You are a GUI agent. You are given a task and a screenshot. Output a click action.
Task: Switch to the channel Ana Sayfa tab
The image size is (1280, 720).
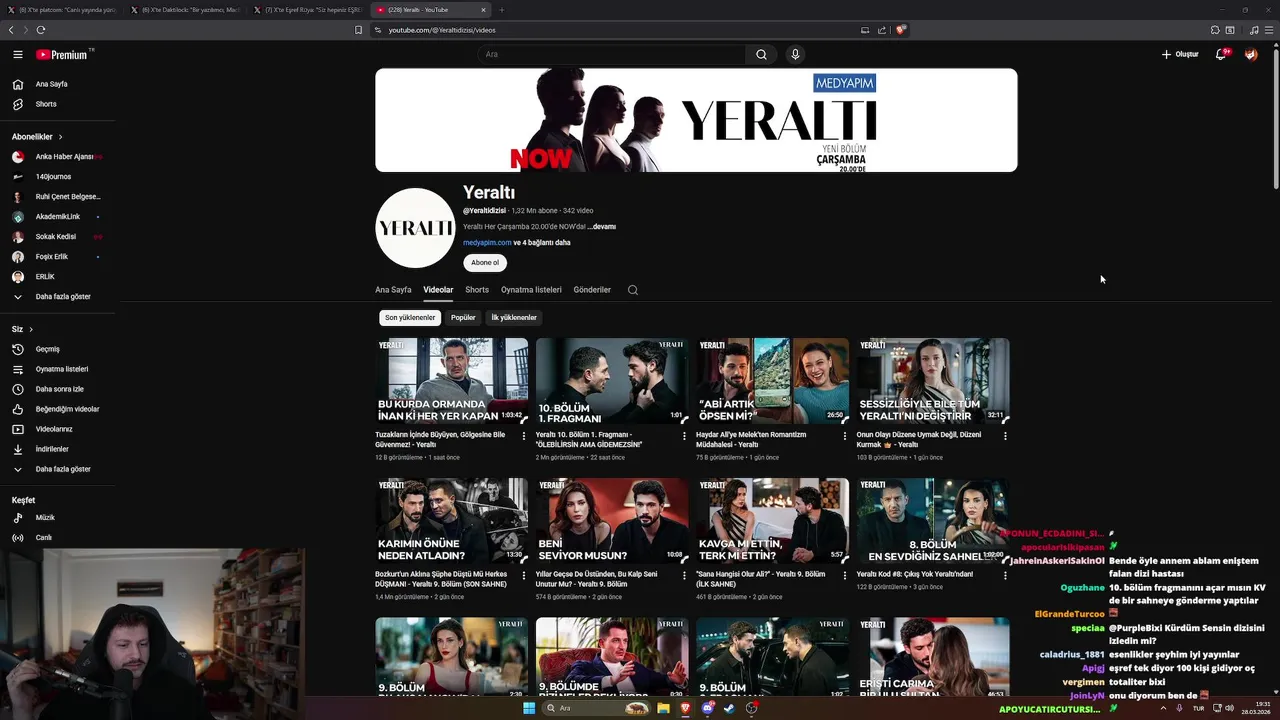tap(393, 290)
